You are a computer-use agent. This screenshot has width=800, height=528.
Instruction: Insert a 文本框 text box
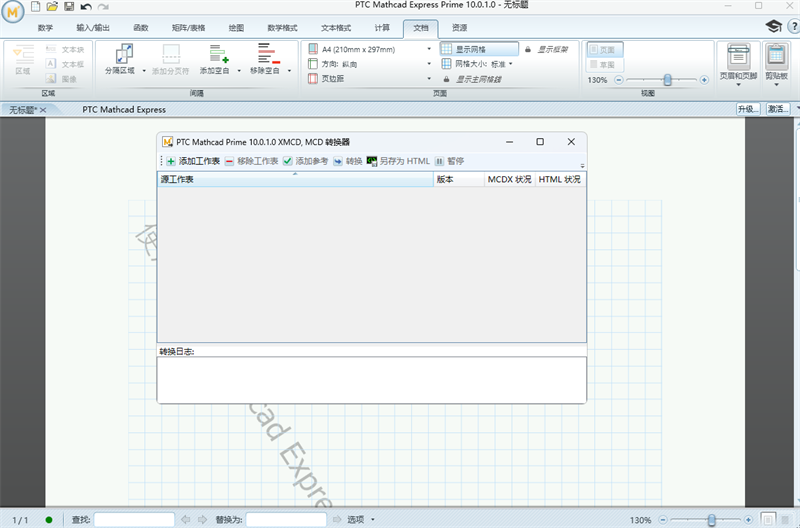click(65, 64)
